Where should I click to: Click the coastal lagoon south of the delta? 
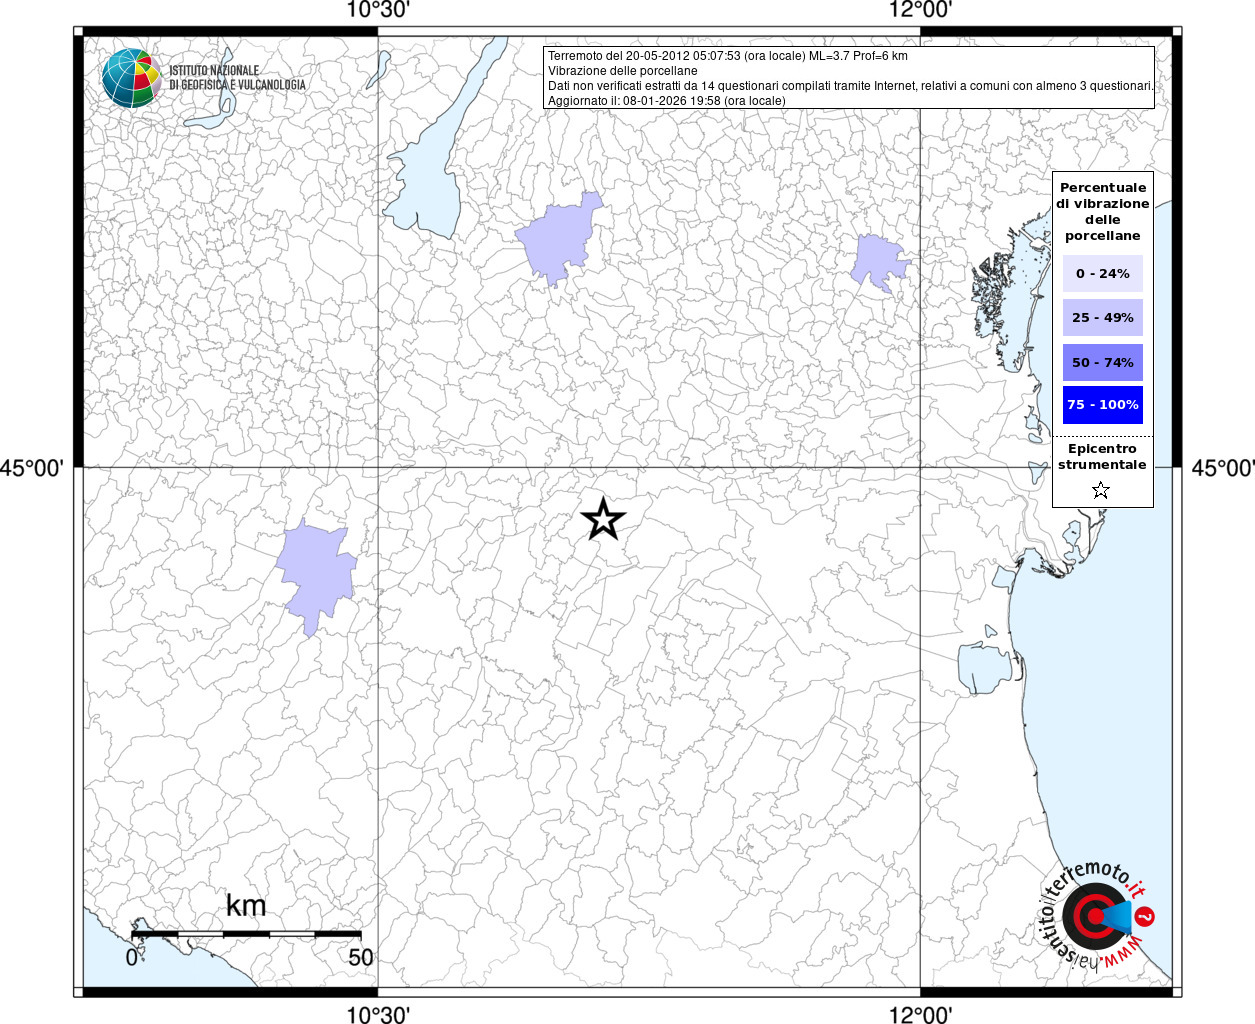click(x=985, y=667)
